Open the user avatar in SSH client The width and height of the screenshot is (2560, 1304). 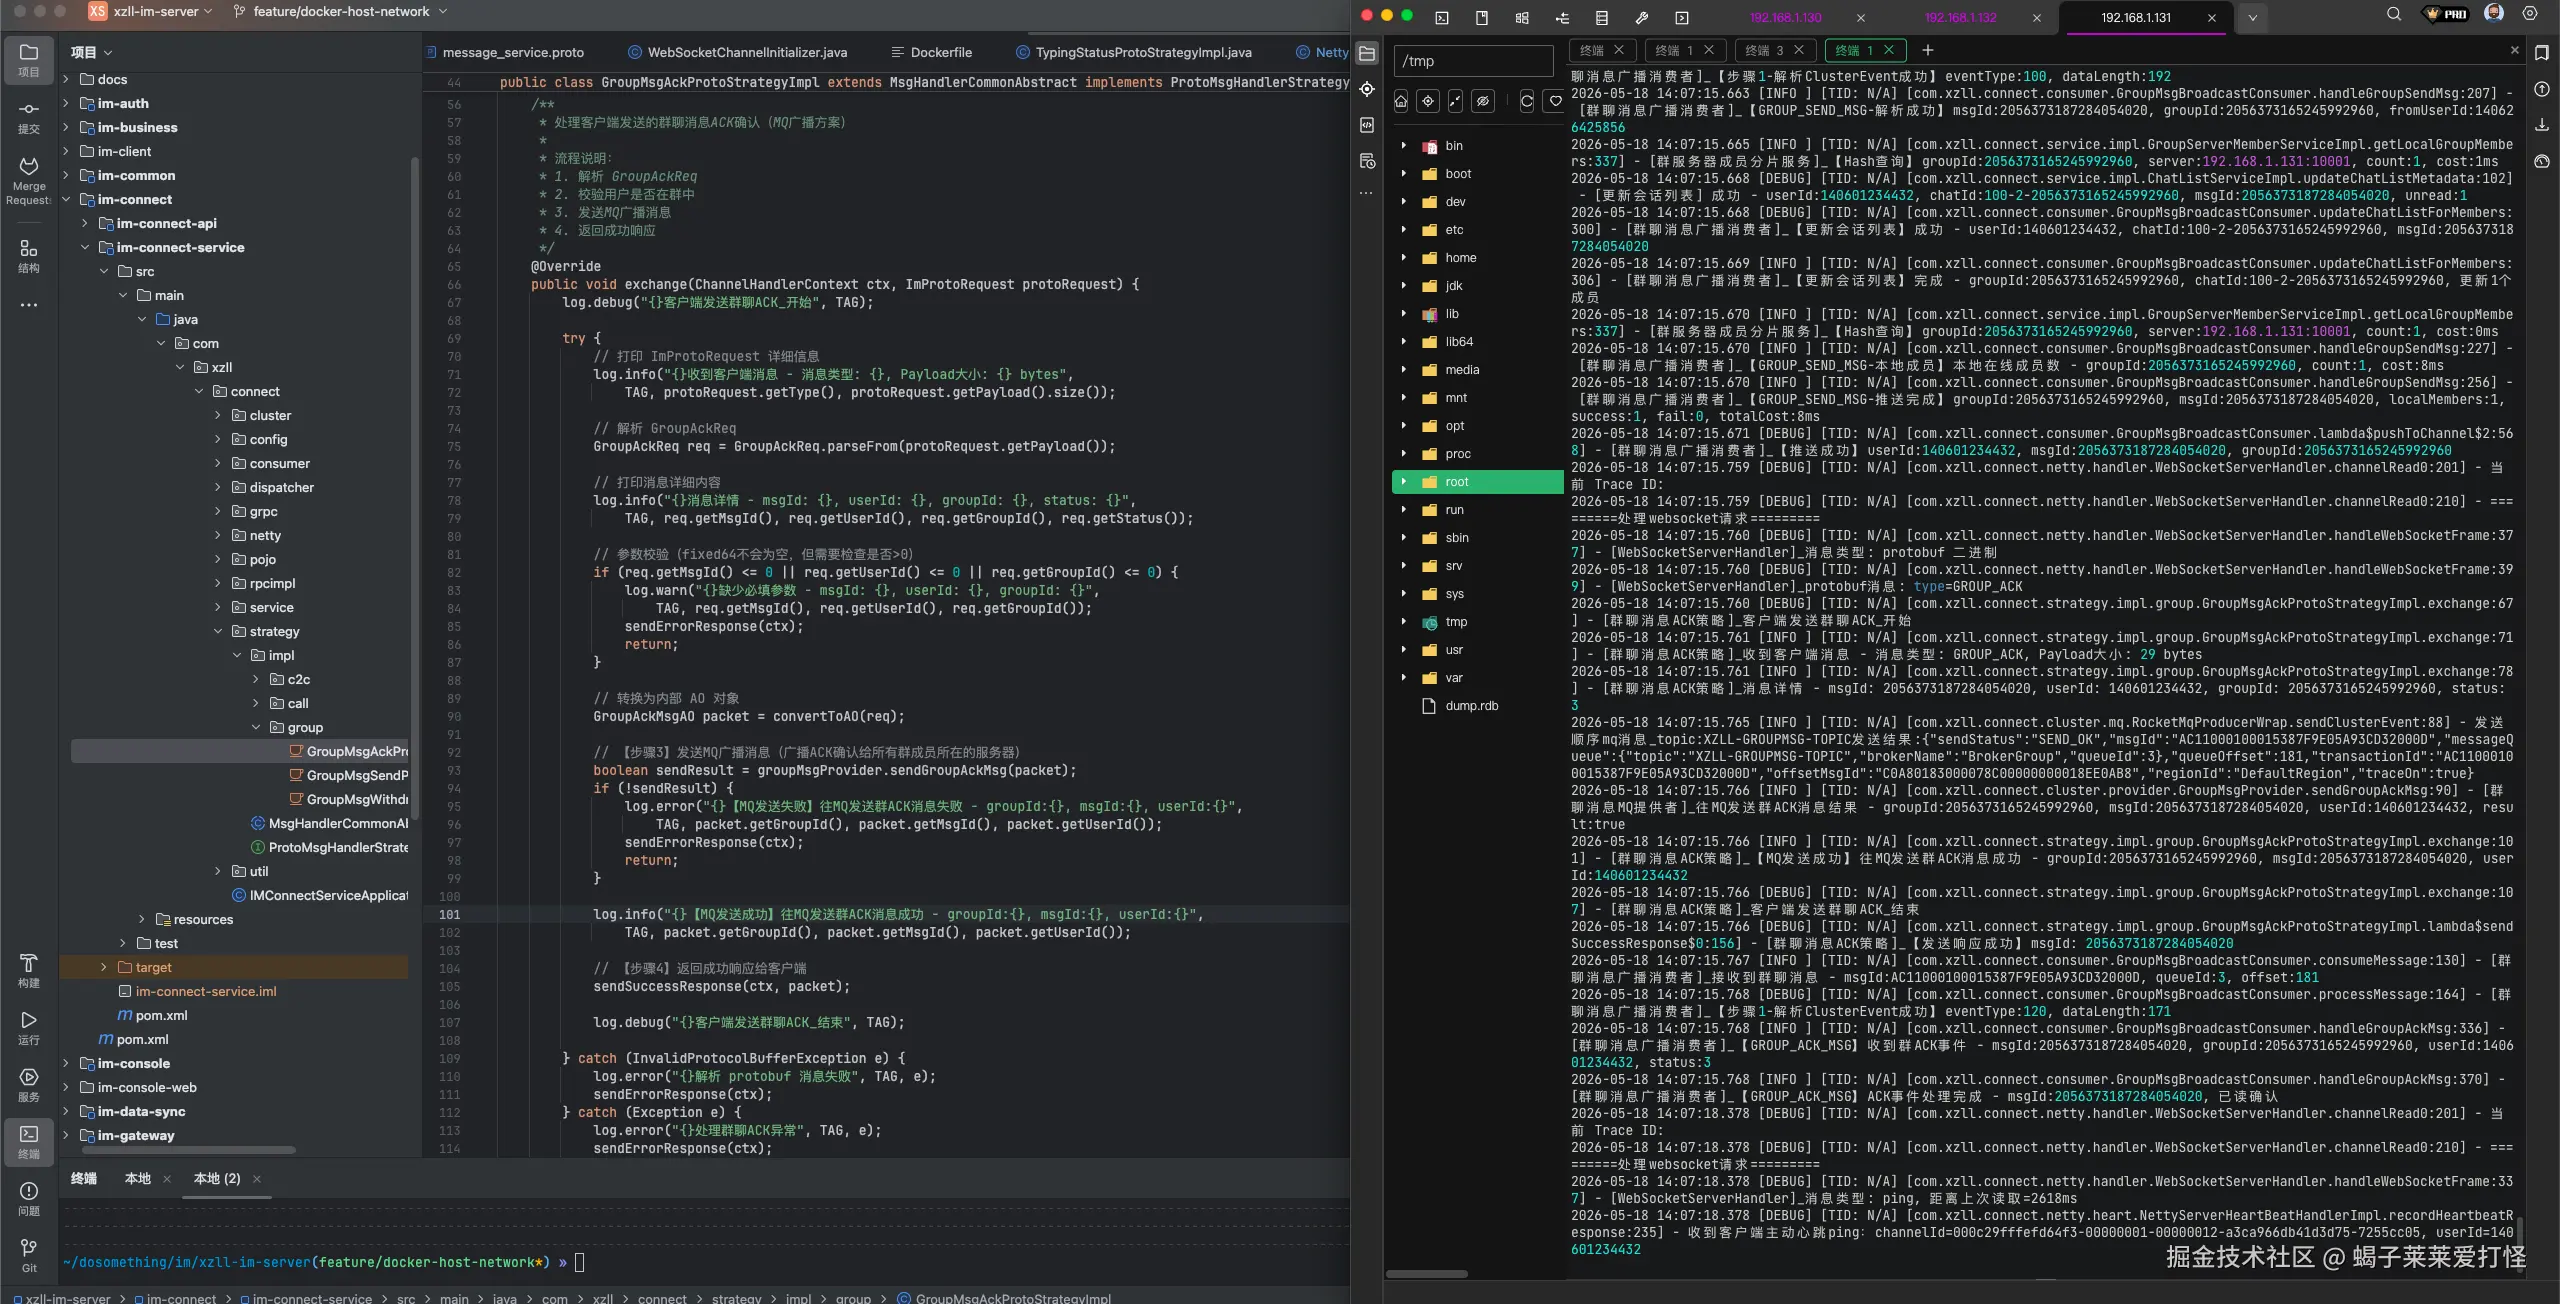pyautogui.click(x=2494, y=13)
